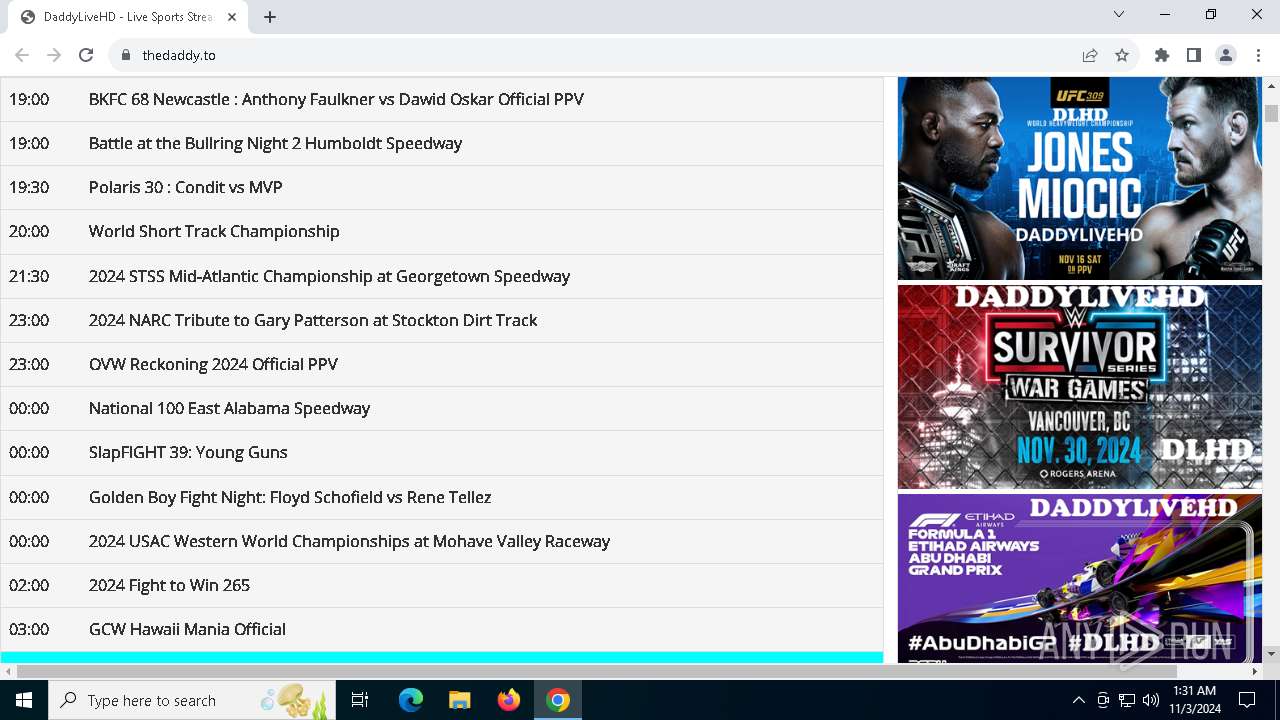Click the 19:30 time for Polaris 30
The image size is (1280, 720).
29,187
